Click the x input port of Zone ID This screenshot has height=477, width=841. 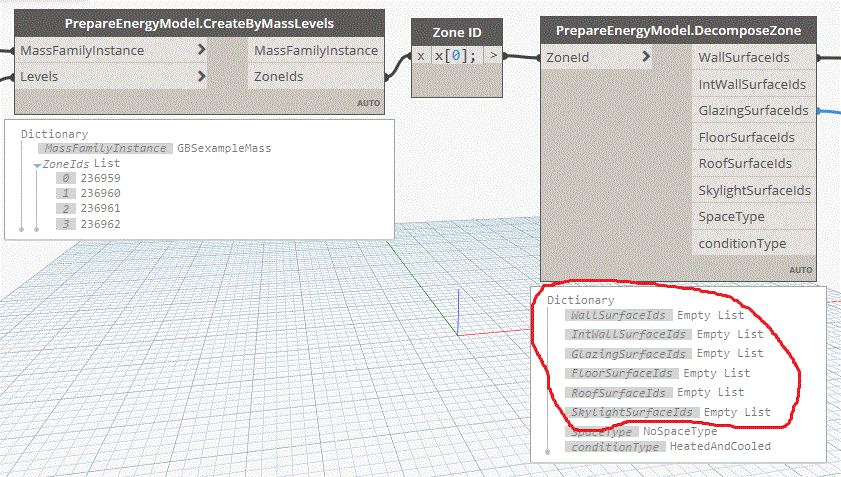[x=421, y=56]
